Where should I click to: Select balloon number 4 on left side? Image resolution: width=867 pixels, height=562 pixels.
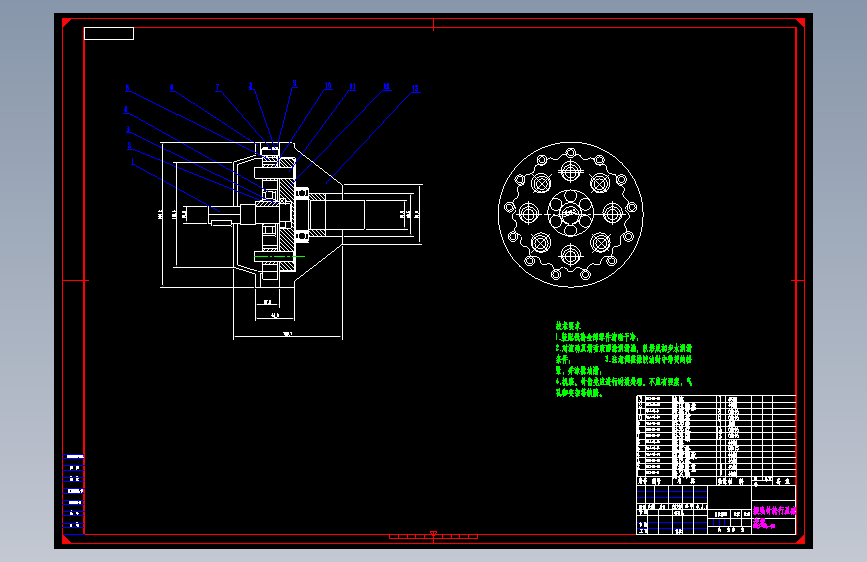click(x=126, y=110)
